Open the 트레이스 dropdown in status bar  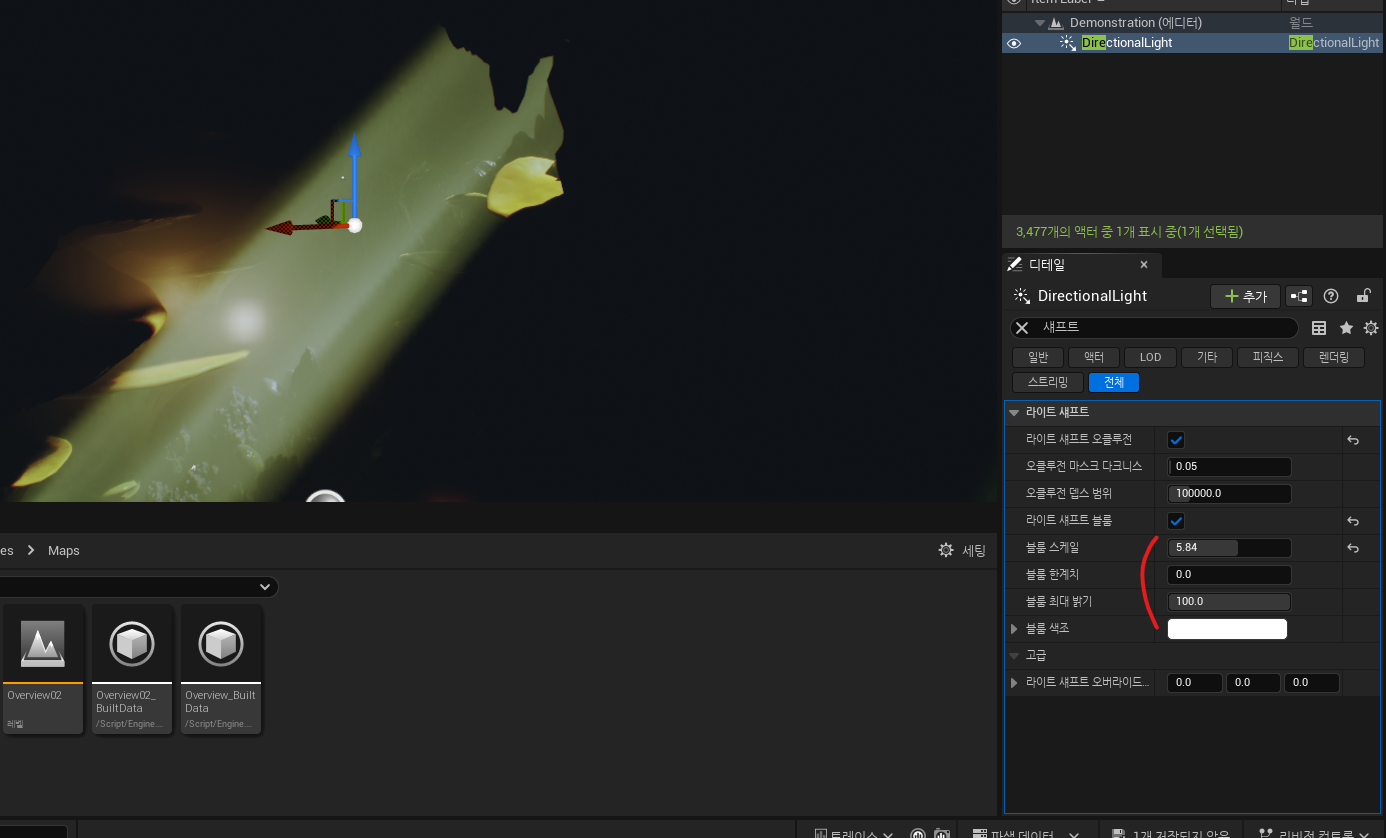[853, 834]
